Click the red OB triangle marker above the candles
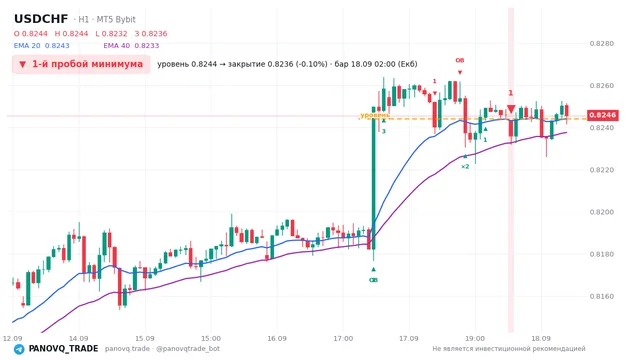640x360 pixels. click(x=460, y=73)
